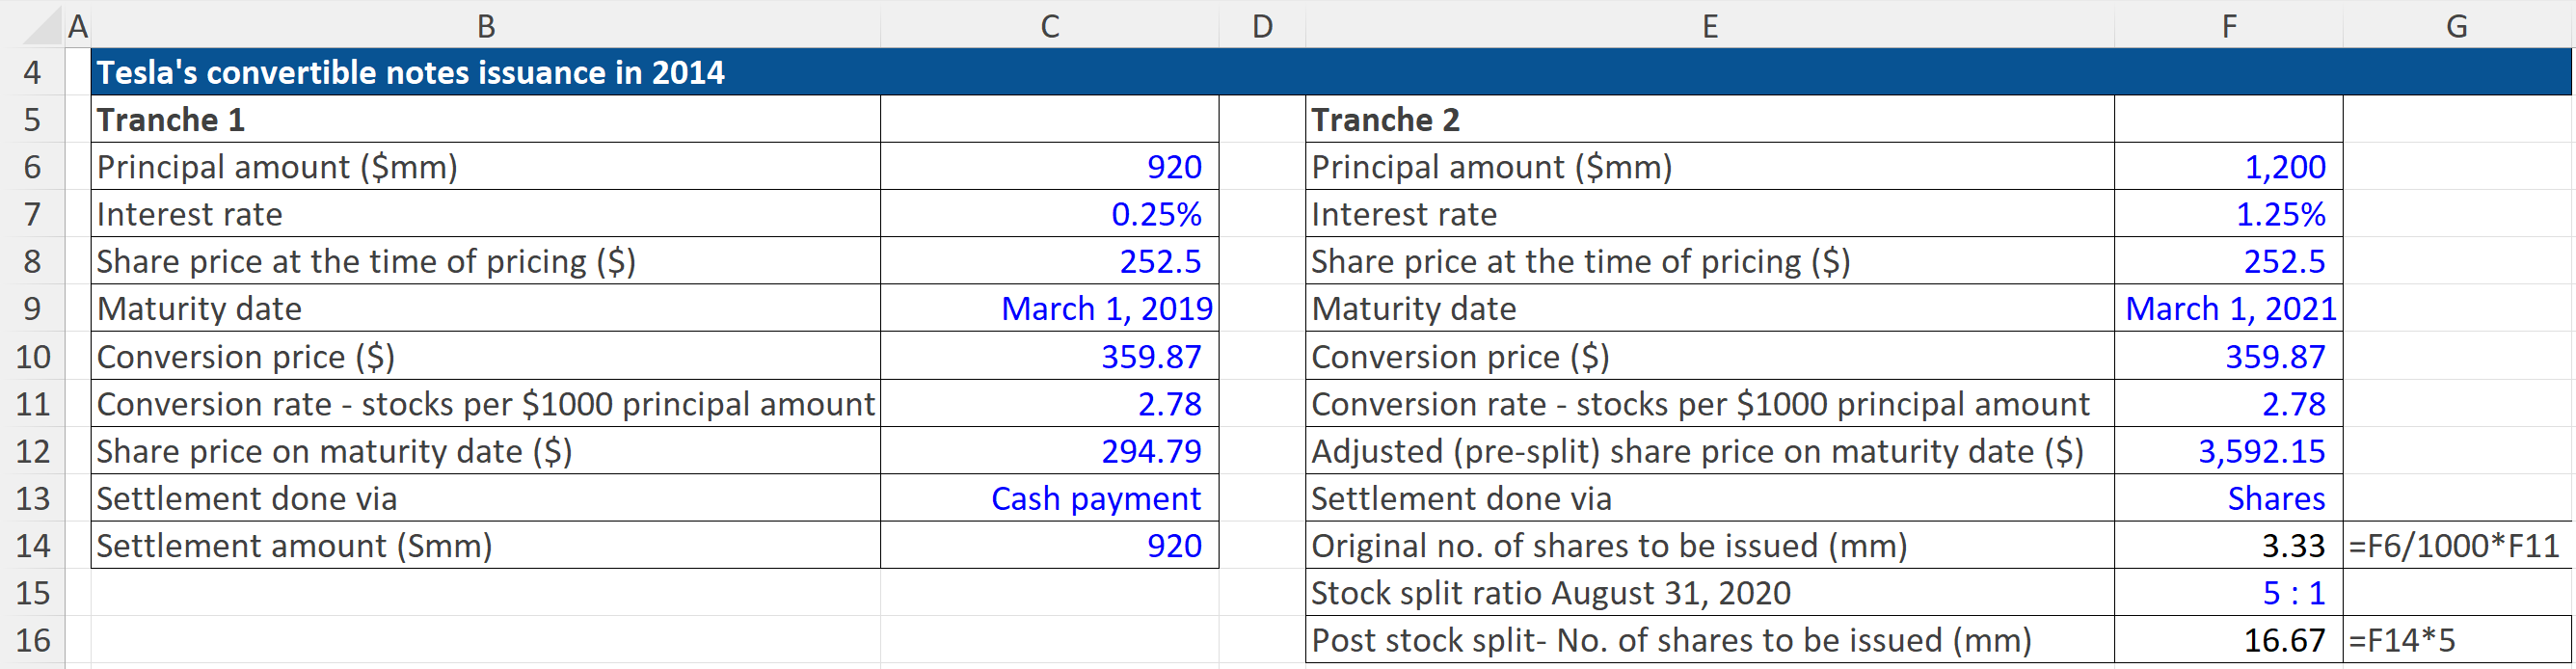Select Tranche 1 settlement amount 920 cell

click(x=1049, y=545)
